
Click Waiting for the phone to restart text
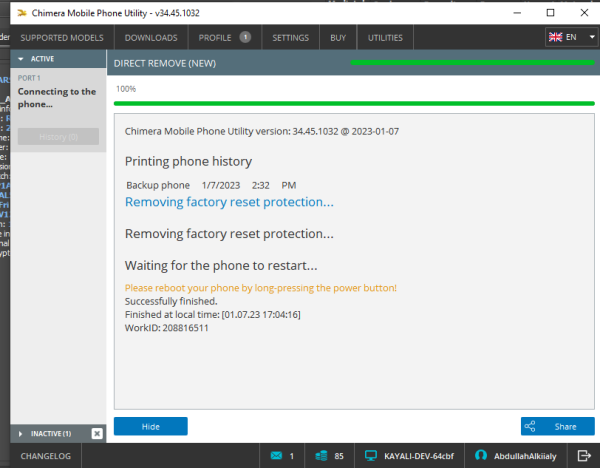(x=221, y=266)
